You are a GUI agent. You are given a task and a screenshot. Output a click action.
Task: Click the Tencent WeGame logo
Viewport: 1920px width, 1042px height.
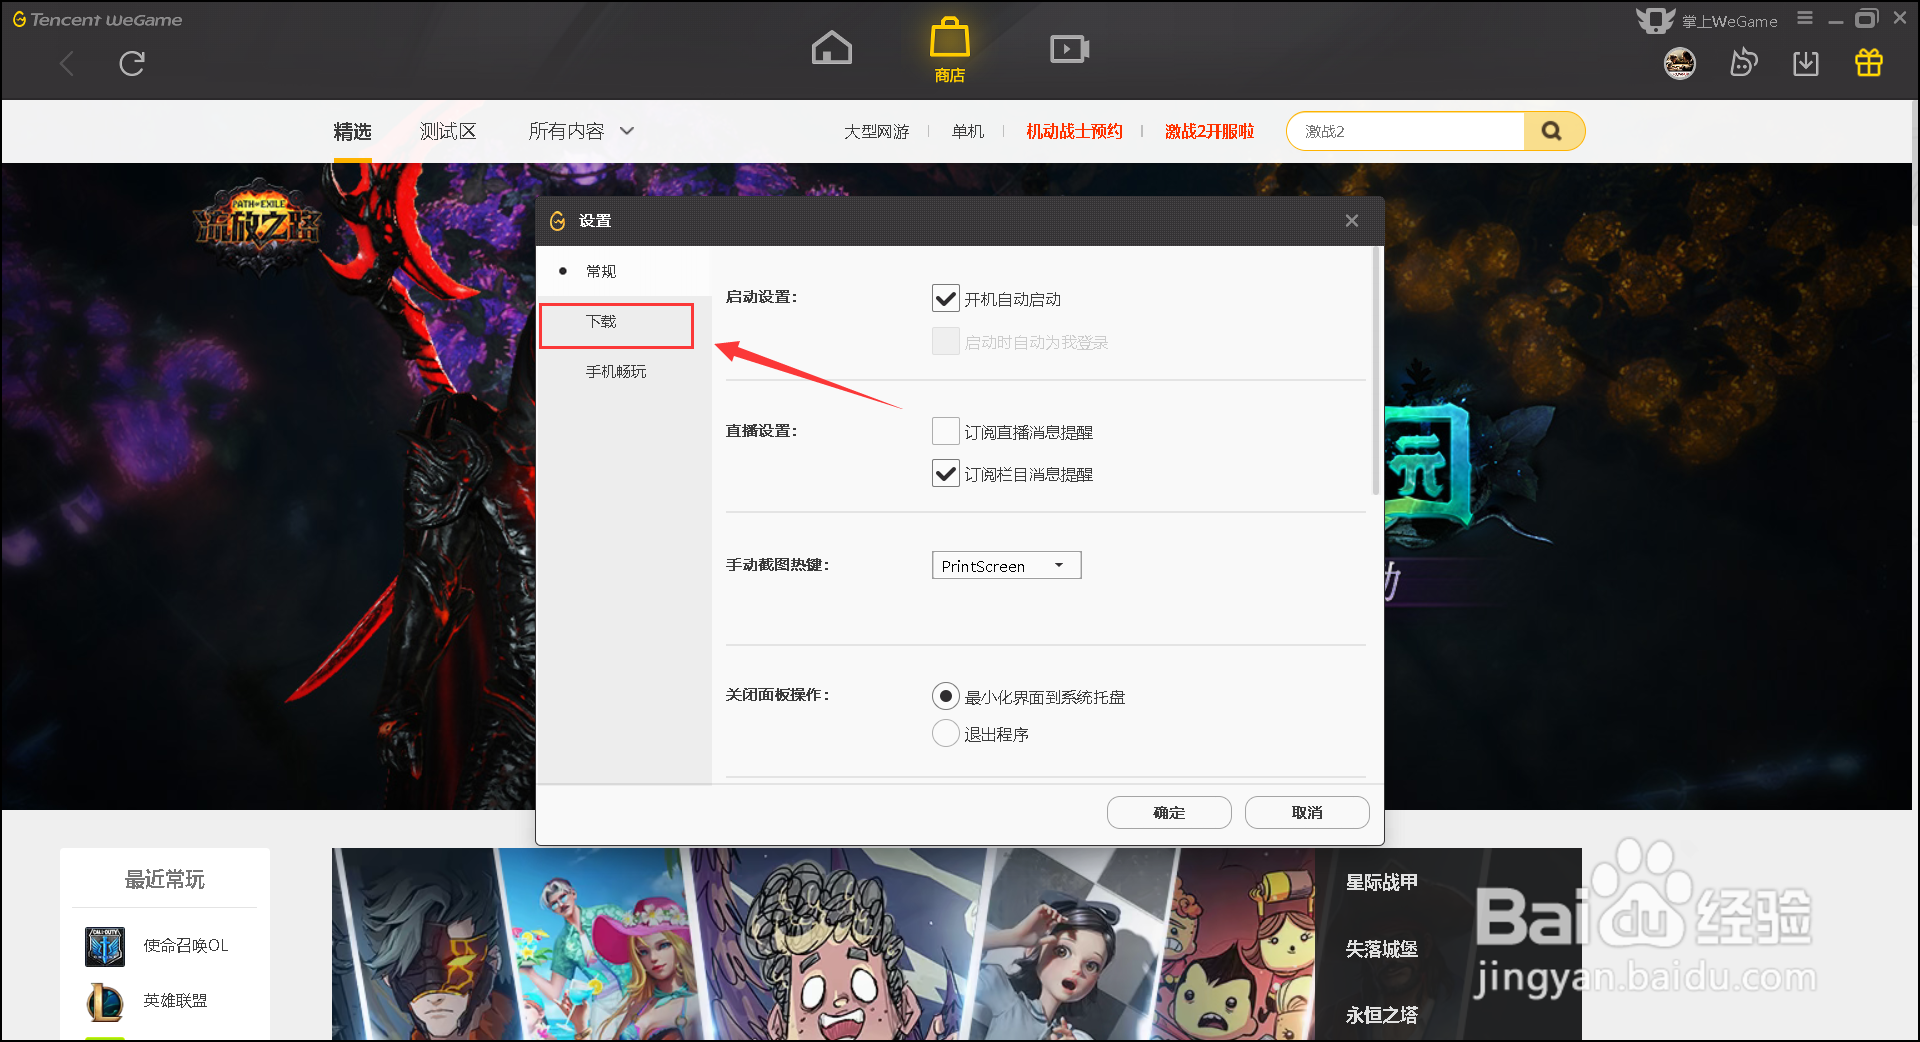[x=97, y=19]
